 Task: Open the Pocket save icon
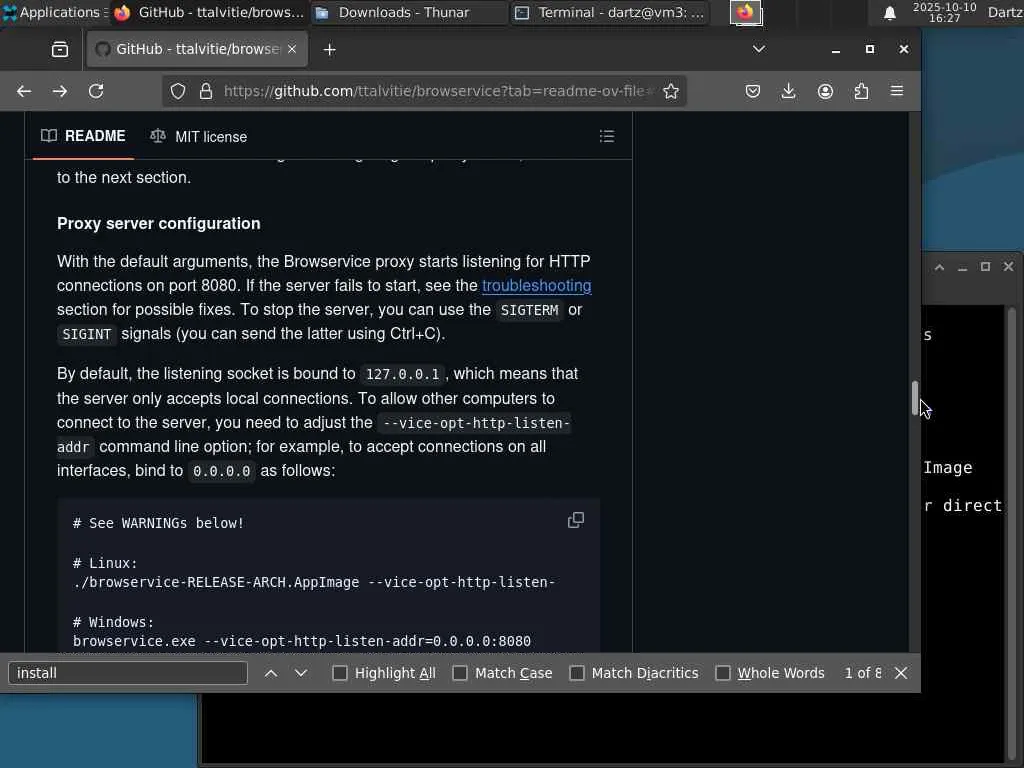tap(753, 91)
